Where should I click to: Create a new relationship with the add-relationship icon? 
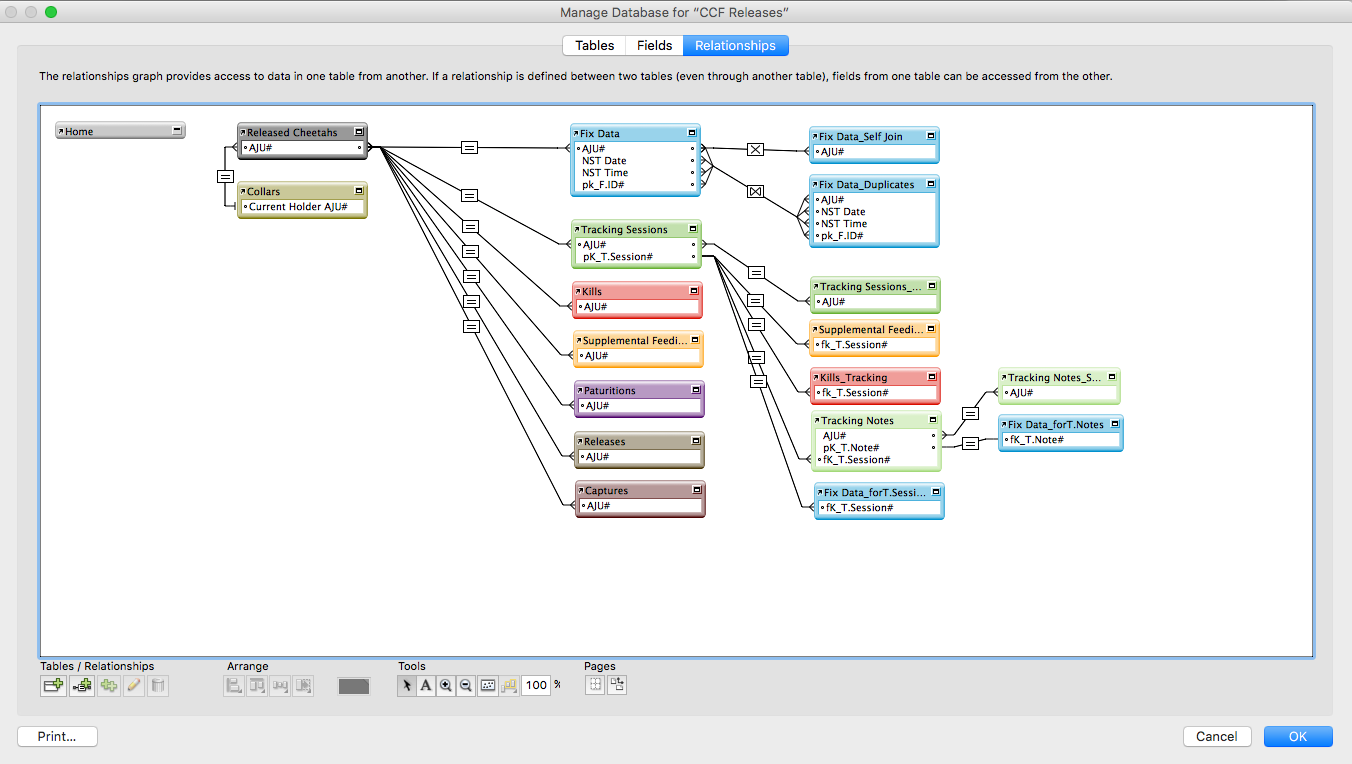tap(82, 686)
